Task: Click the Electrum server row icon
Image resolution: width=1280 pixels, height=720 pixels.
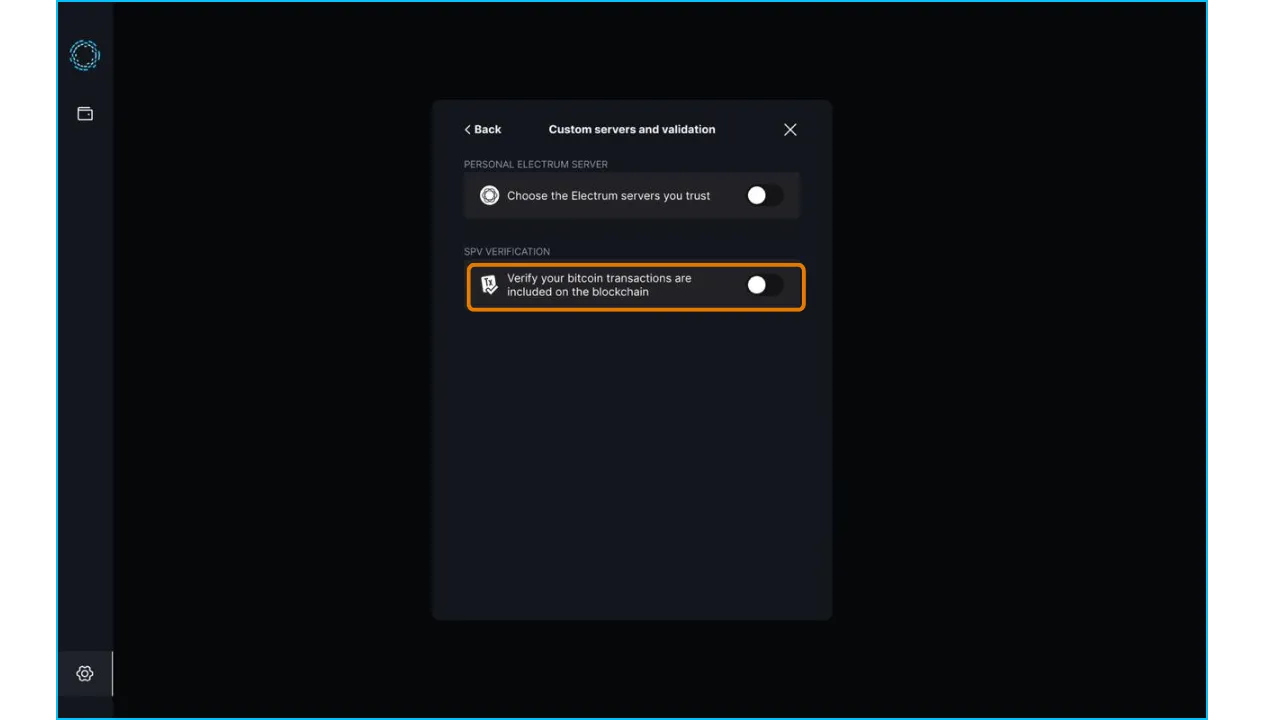Action: tap(489, 196)
